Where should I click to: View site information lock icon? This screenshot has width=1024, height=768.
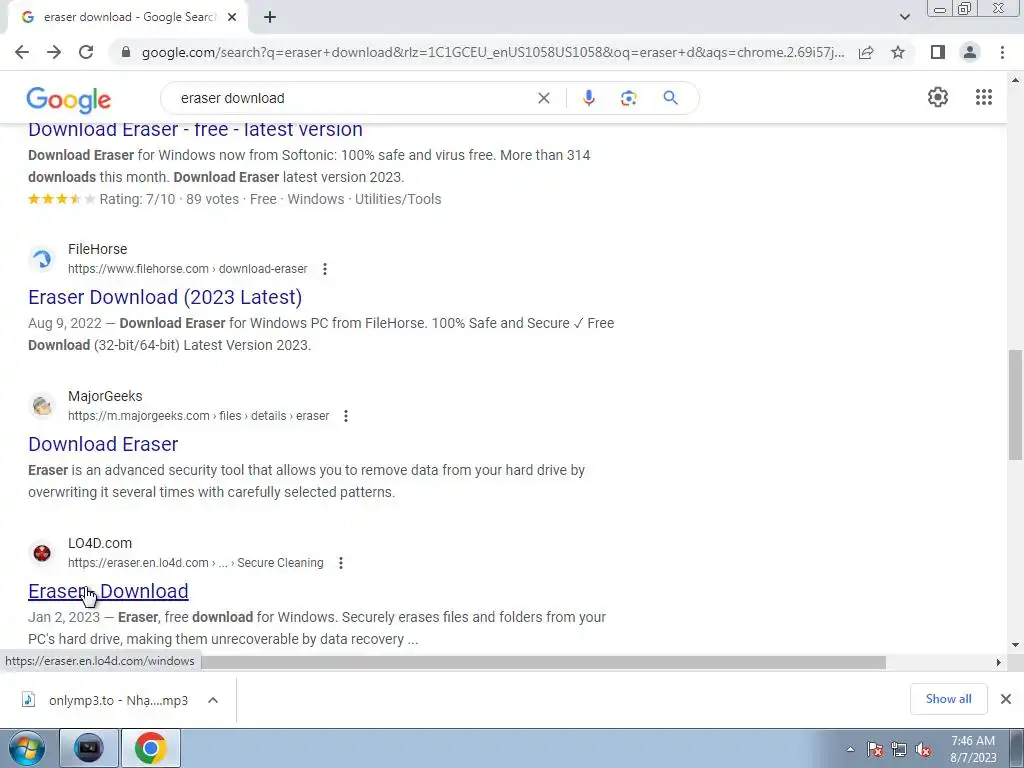tap(126, 52)
